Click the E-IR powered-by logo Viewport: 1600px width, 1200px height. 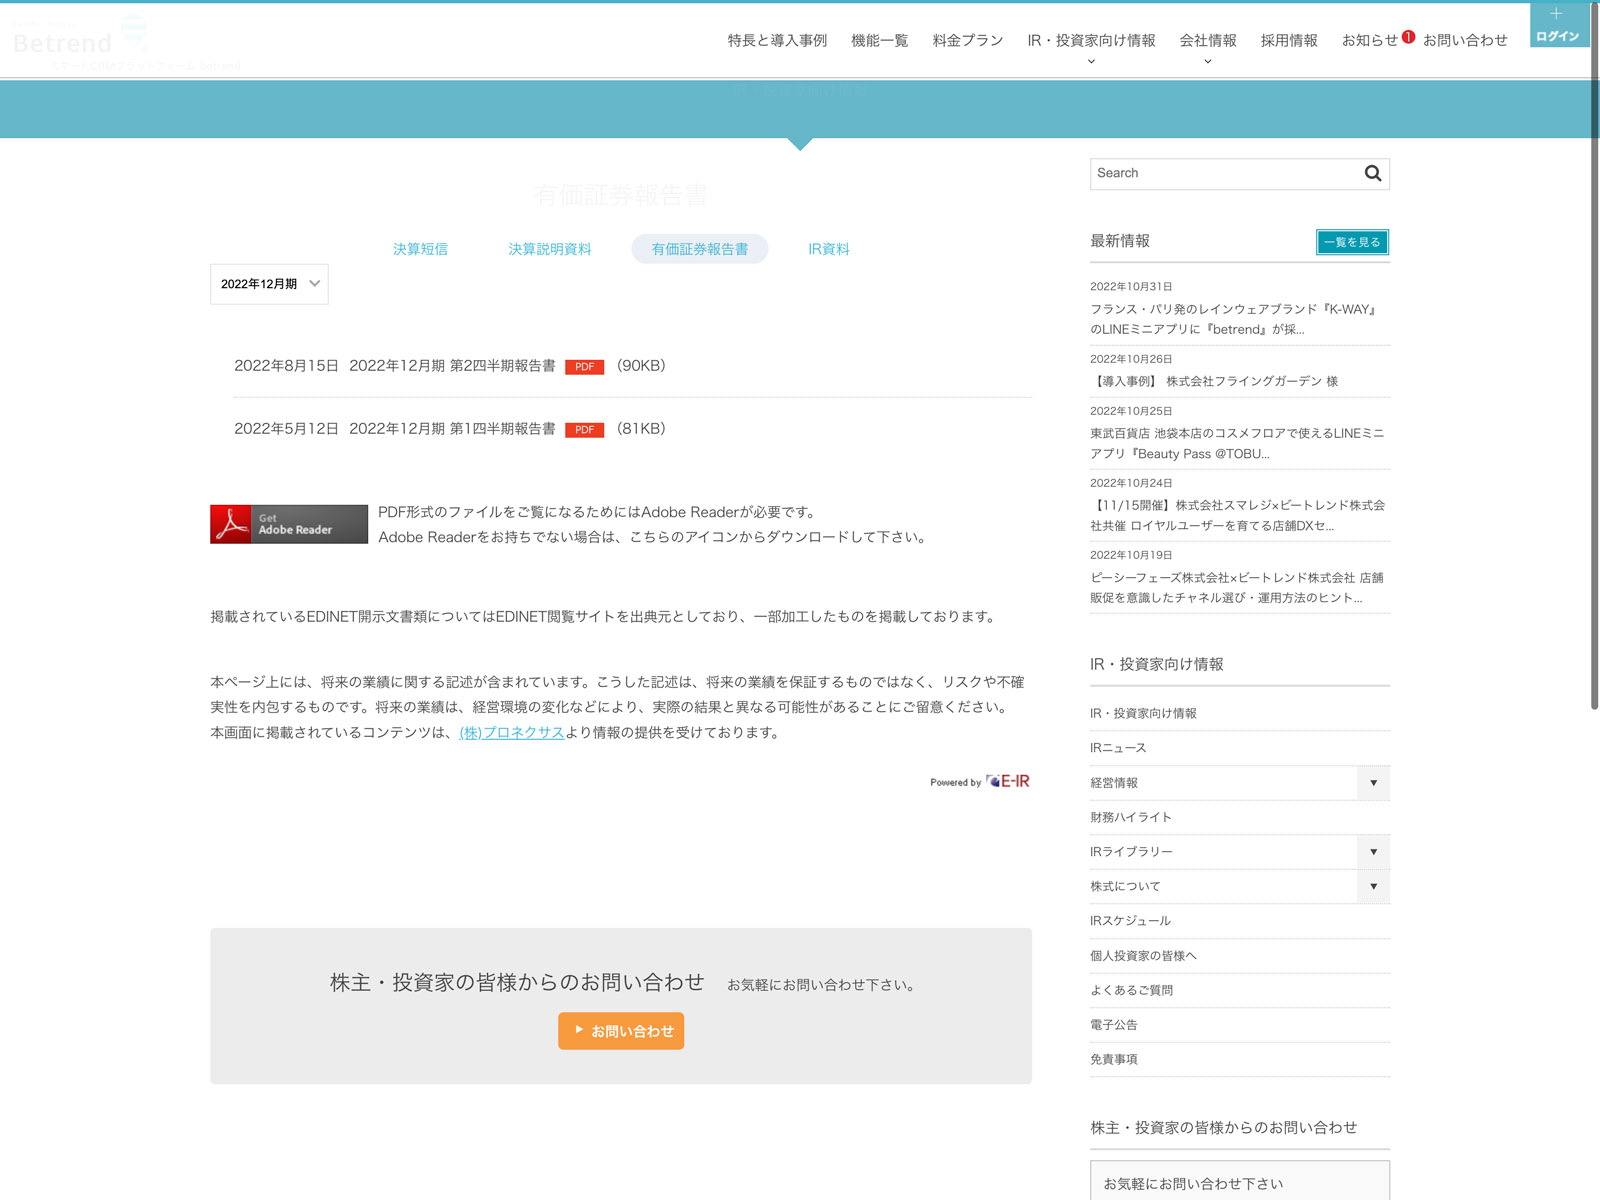pyautogui.click(x=1007, y=781)
